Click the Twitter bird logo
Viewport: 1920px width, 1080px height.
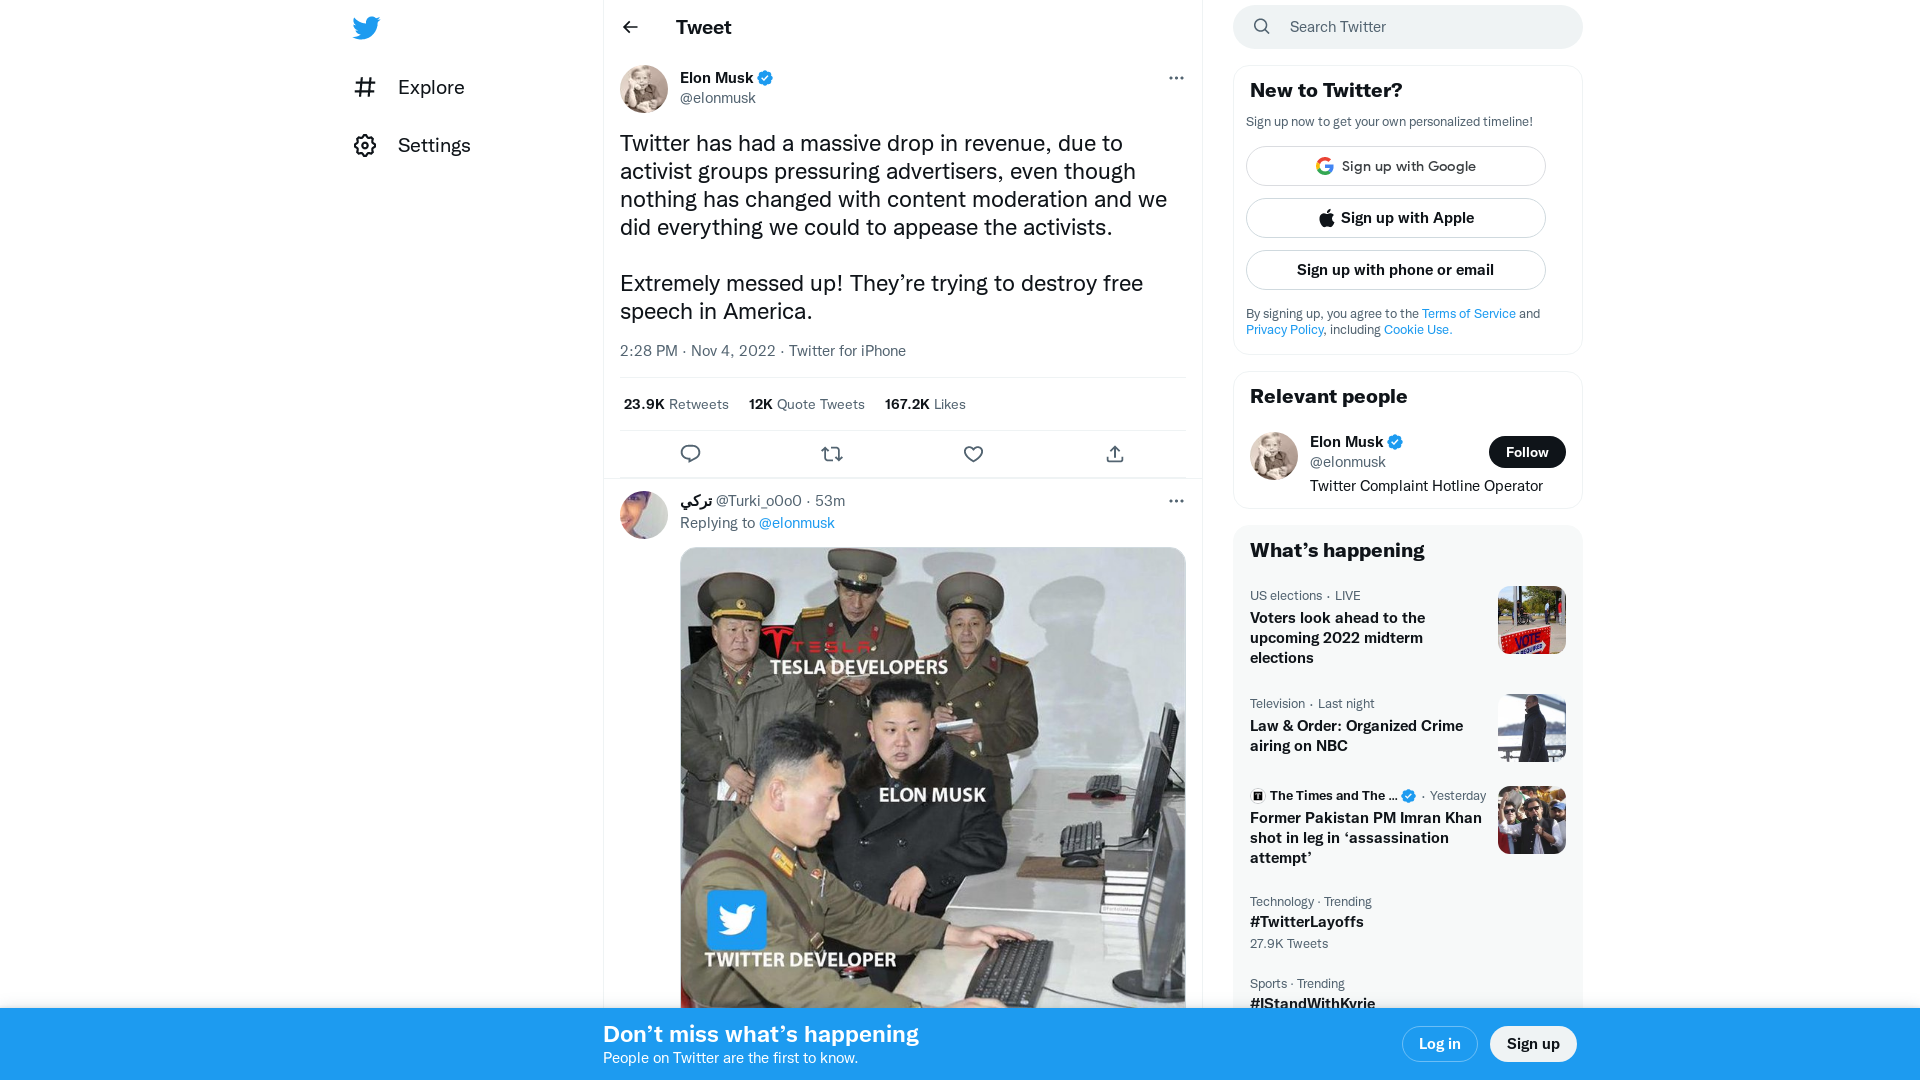(366, 27)
